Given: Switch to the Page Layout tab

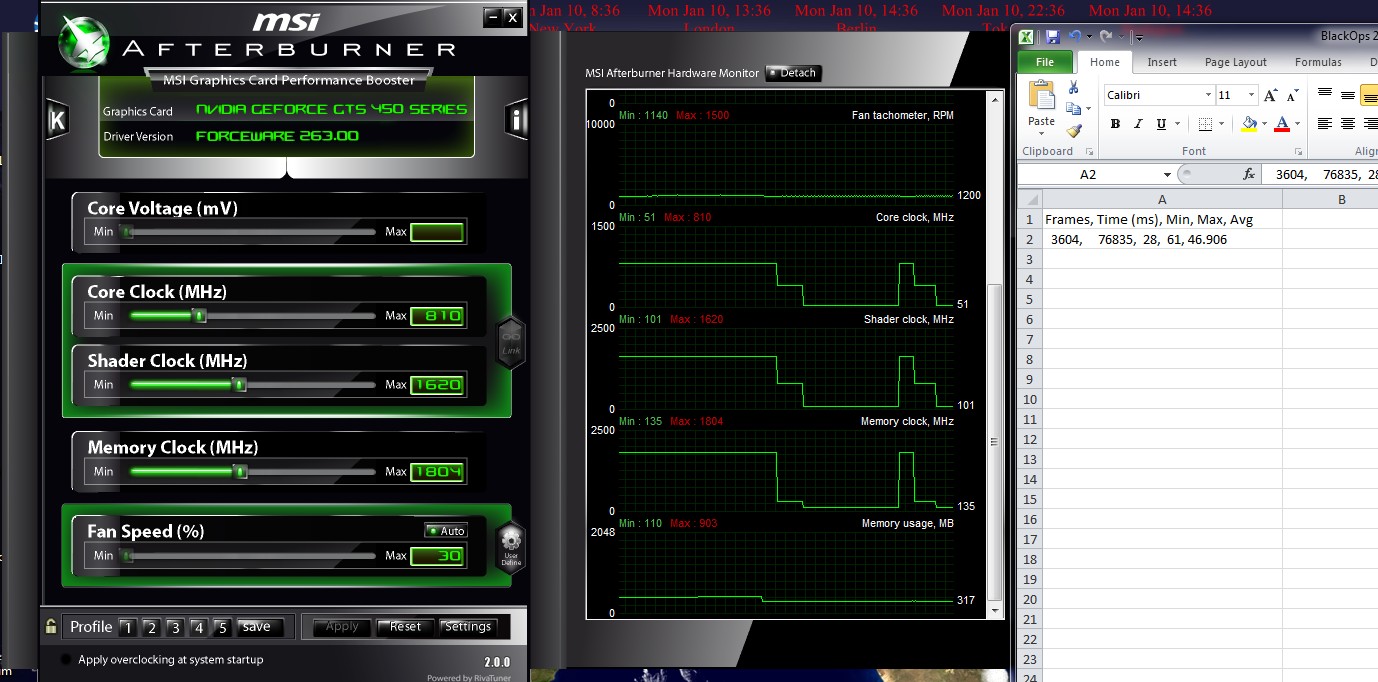Looking at the screenshot, I should (x=1236, y=62).
